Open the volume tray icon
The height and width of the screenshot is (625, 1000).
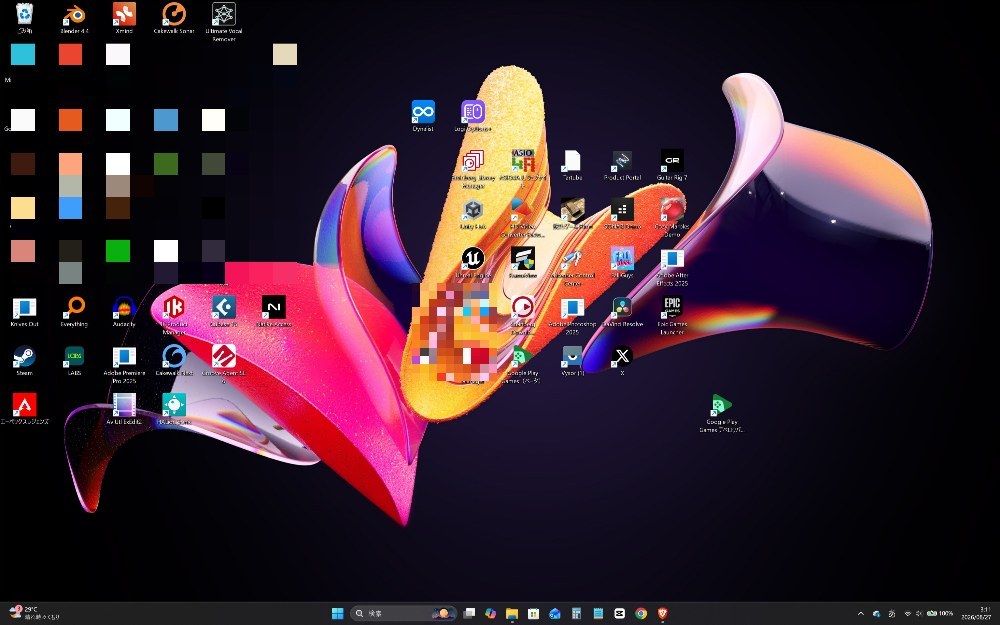point(918,614)
